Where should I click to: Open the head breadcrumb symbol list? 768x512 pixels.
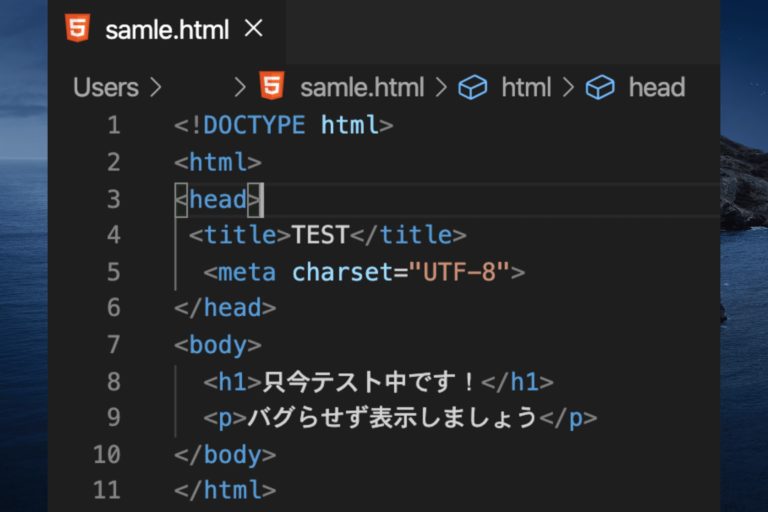(x=656, y=88)
